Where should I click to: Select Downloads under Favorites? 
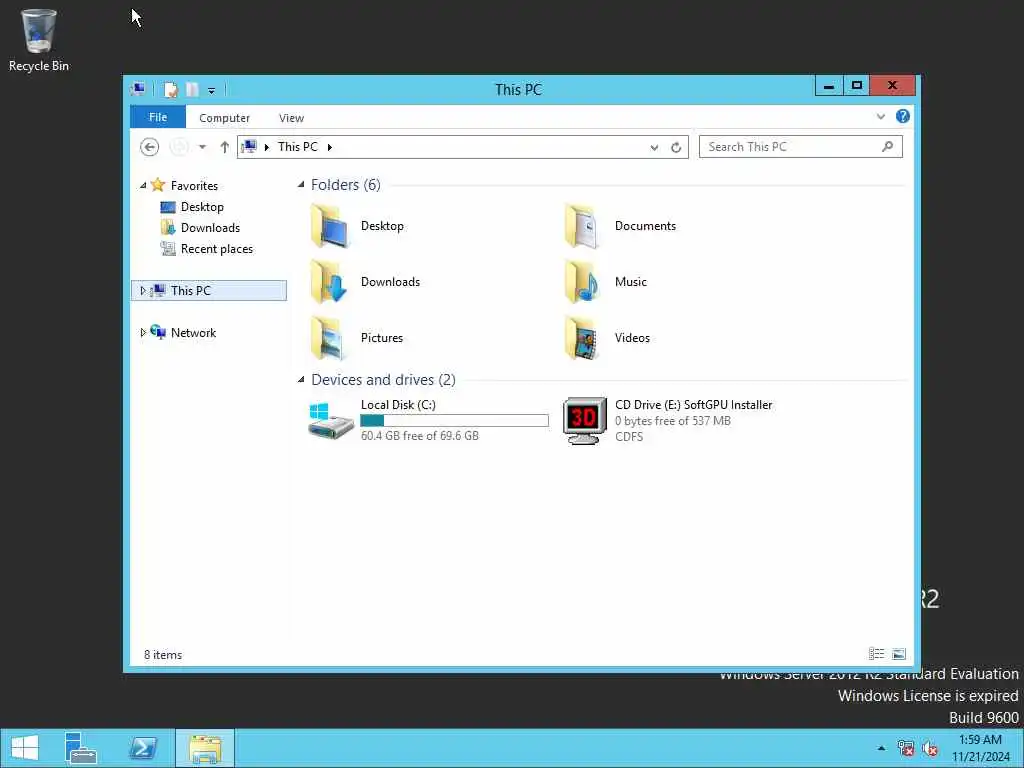click(210, 228)
